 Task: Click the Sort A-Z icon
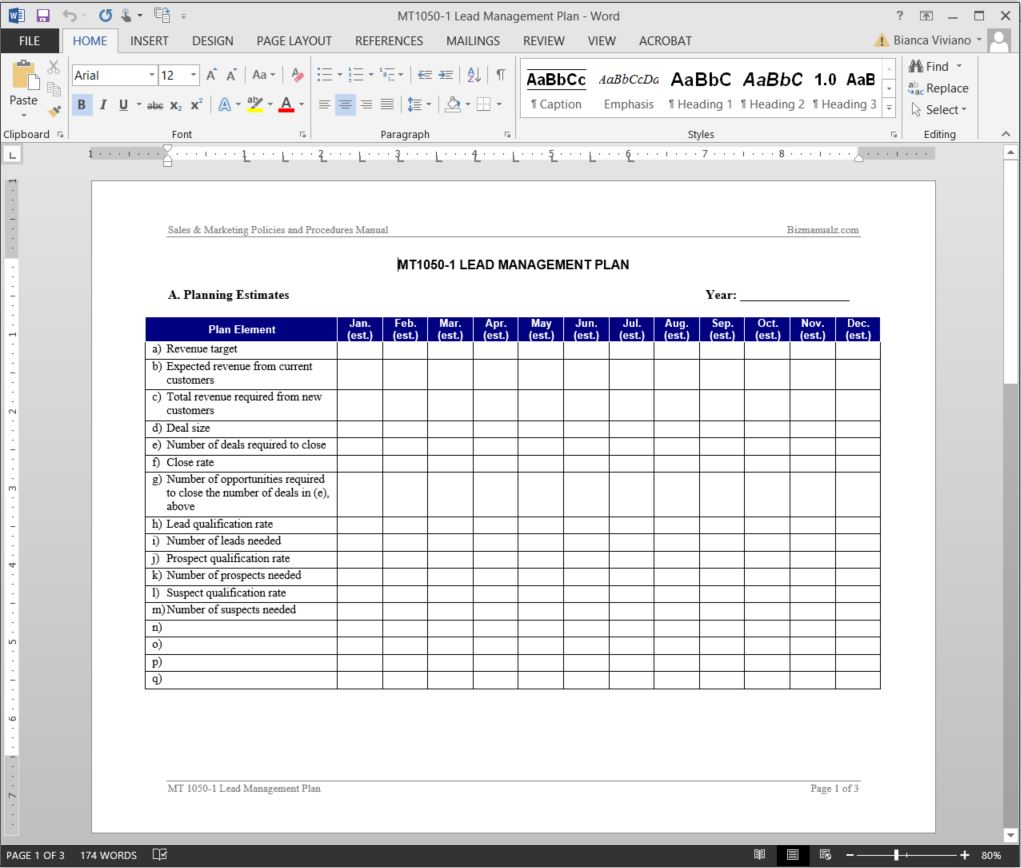point(474,75)
